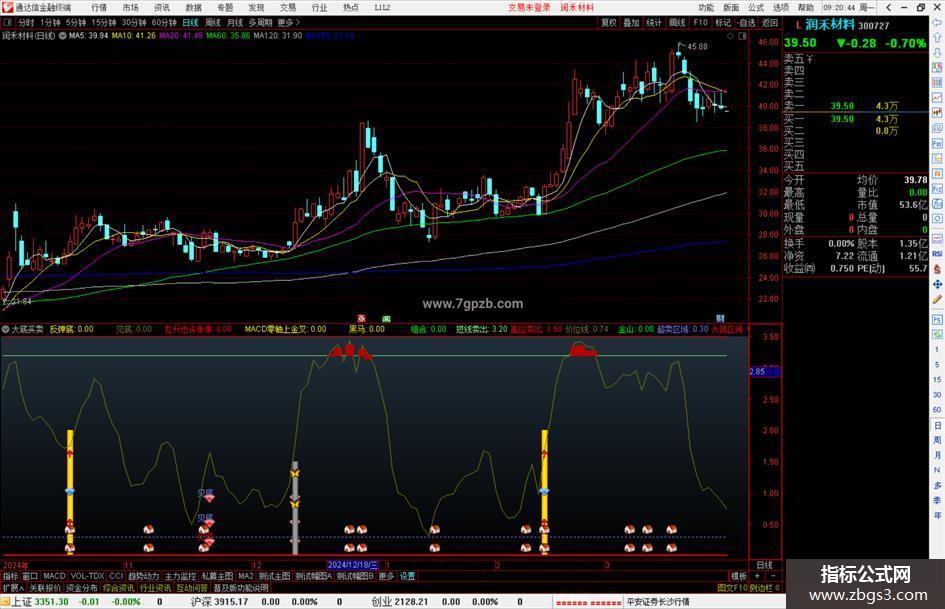Screen dimensions: 945x609
Task: Select the 30 minute button in the right sidebar
Action: pyautogui.click(x=937, y=395)
